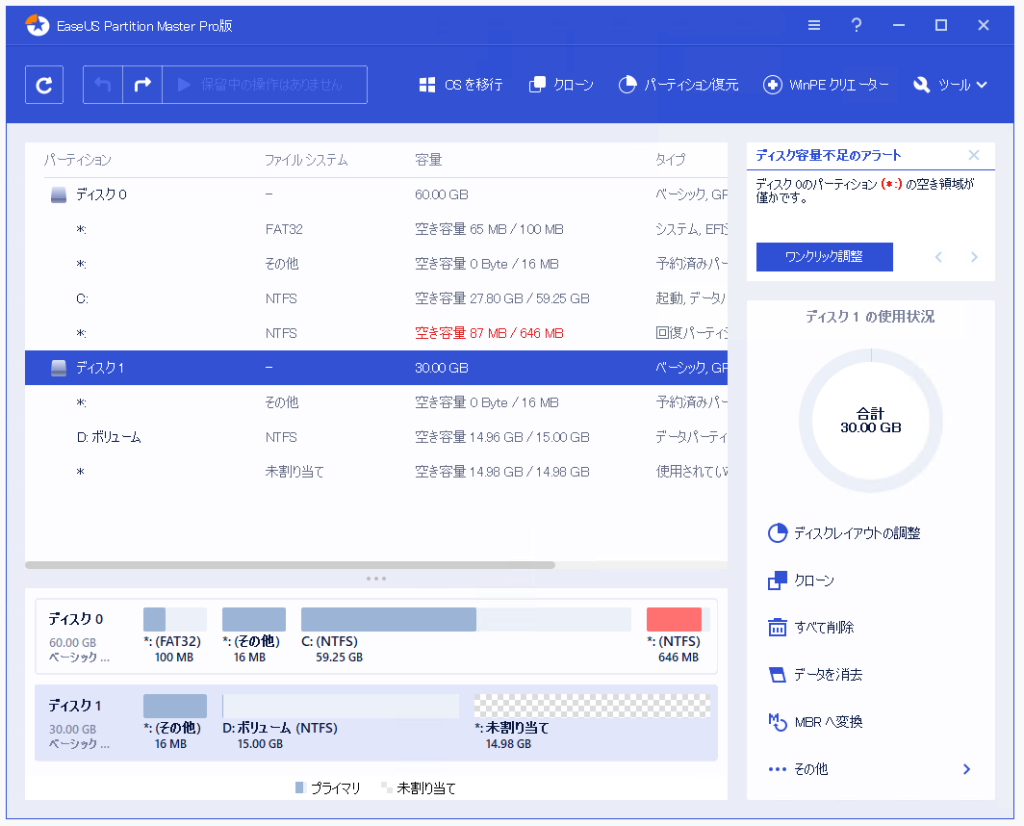Screen dimensions: 1024x826
Task: Click the EaseUS logo in title bar
Action: point(37,25)
